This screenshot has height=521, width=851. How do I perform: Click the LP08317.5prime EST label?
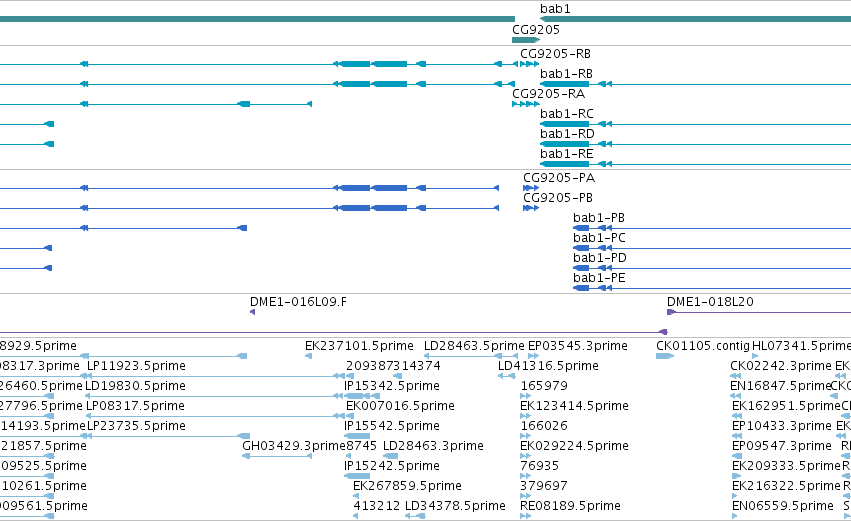click(135, 406)
